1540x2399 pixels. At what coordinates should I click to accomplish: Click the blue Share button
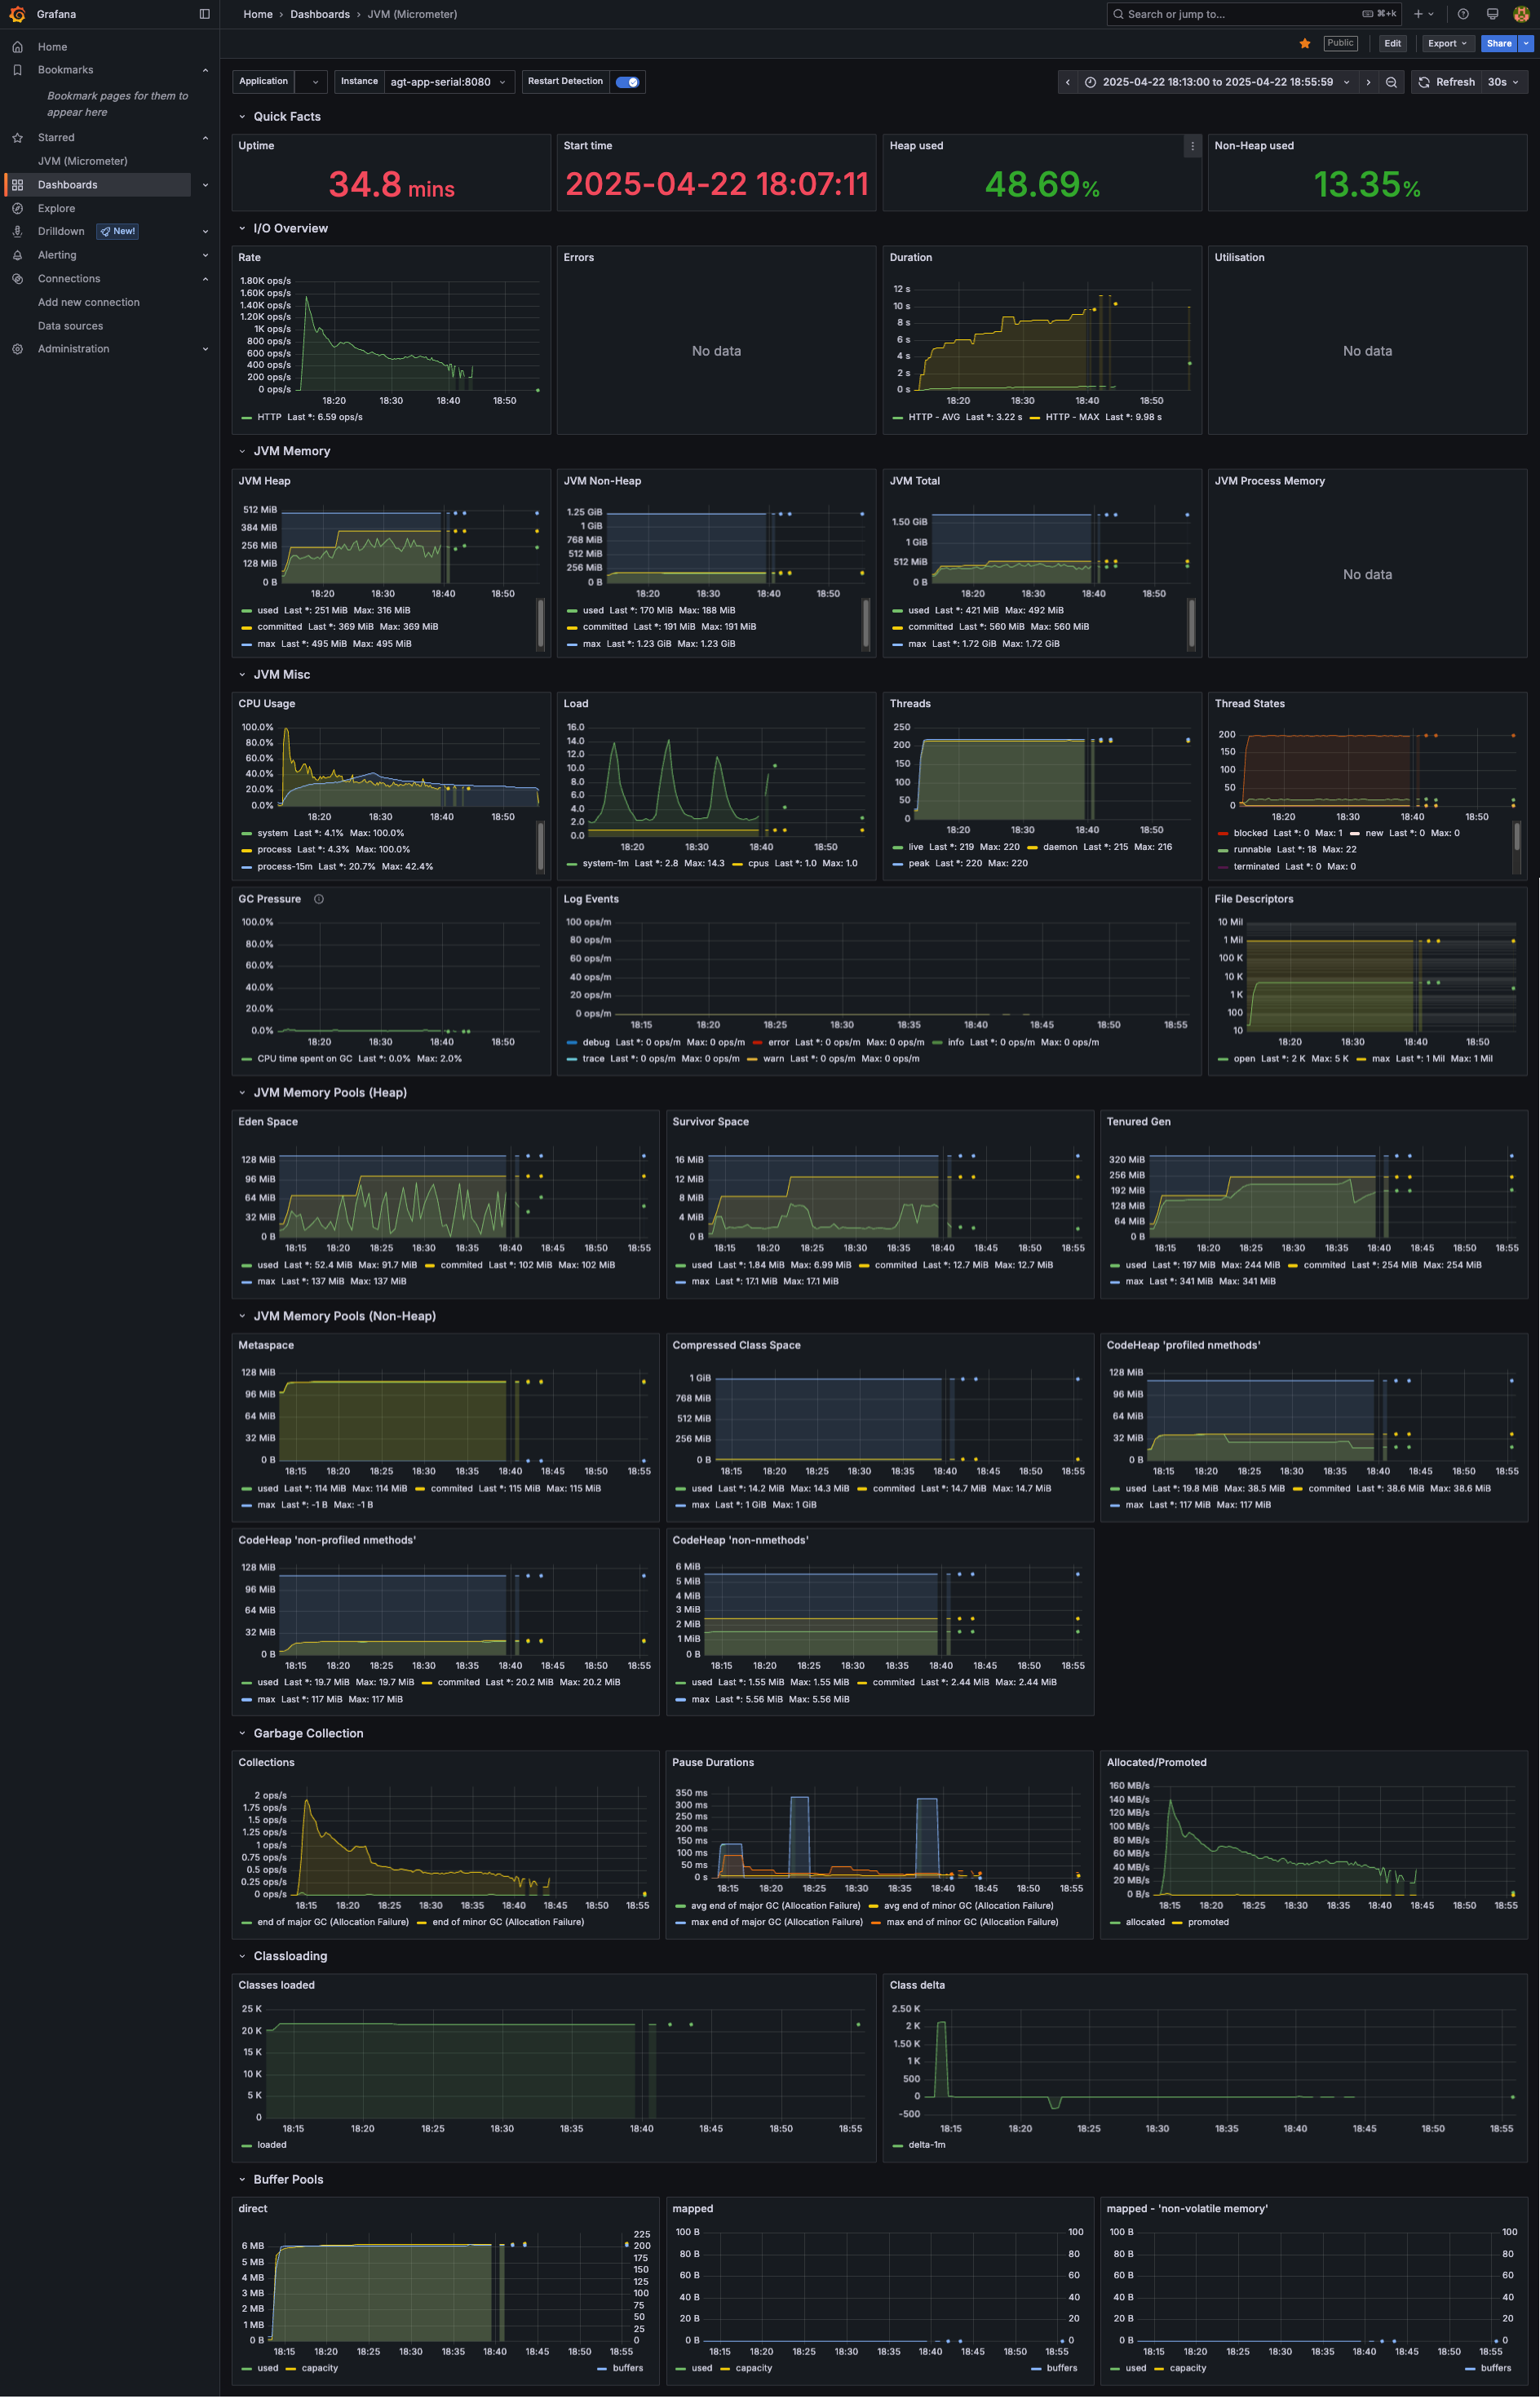click(1499, 43)
